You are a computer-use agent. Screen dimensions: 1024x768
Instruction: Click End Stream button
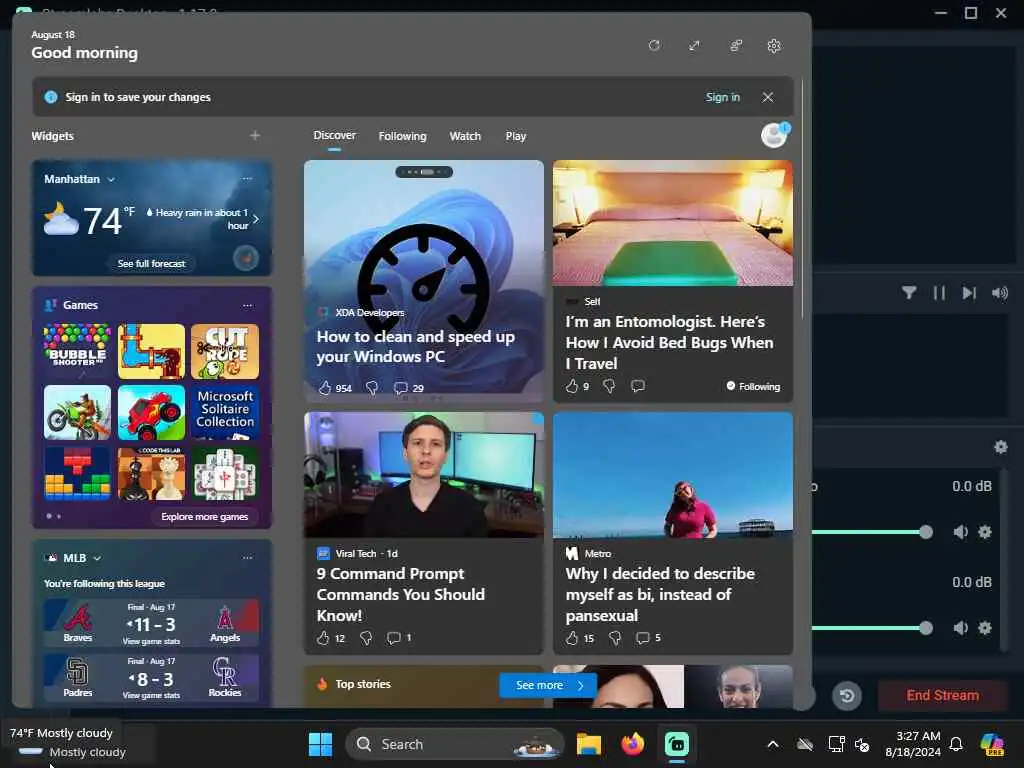click(x=942, y=696)
